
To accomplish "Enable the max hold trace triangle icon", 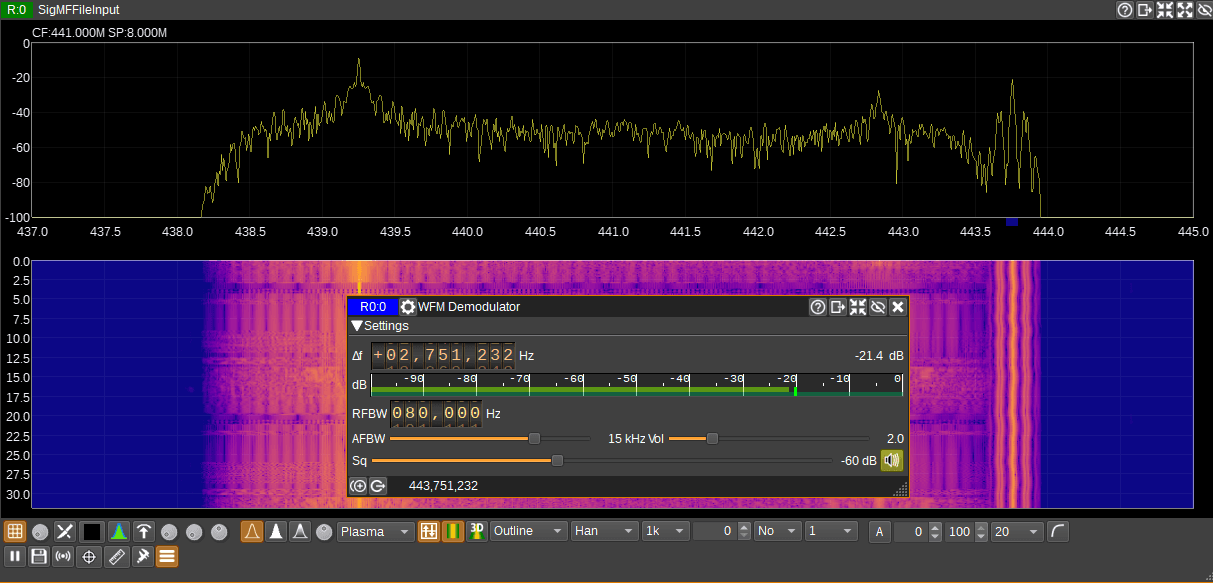I will tap(275, 531).
